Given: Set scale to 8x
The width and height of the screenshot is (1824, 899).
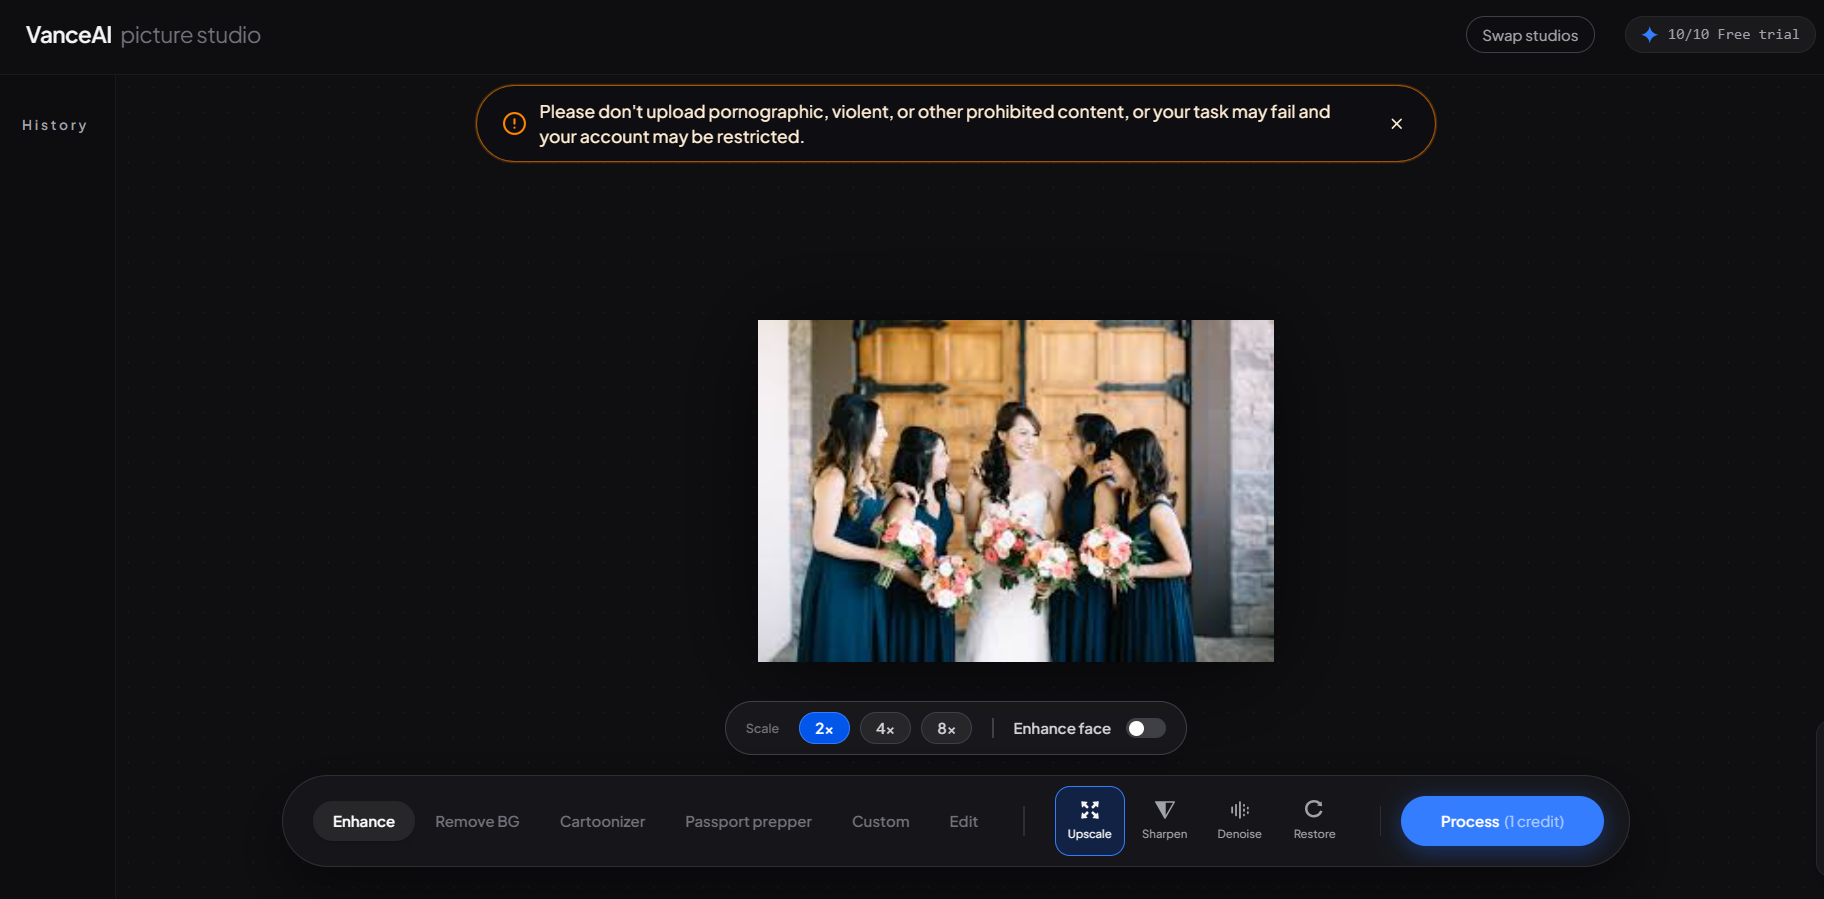Looking at the screenshot, I should coord(946,728).
